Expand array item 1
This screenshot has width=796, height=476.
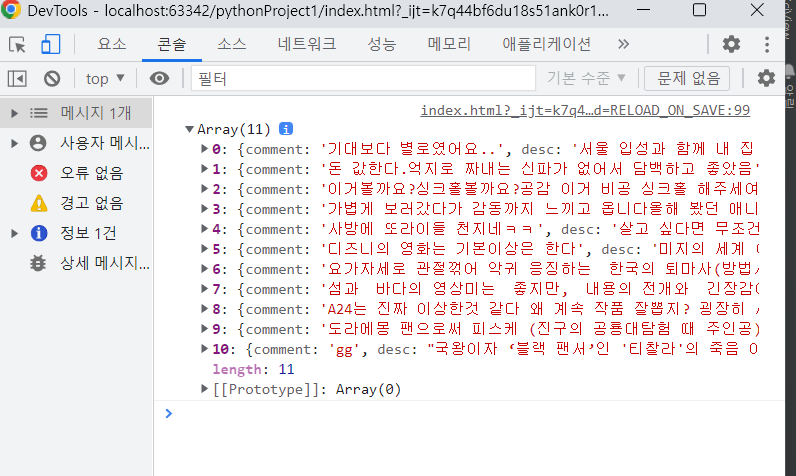click(204, 168)
